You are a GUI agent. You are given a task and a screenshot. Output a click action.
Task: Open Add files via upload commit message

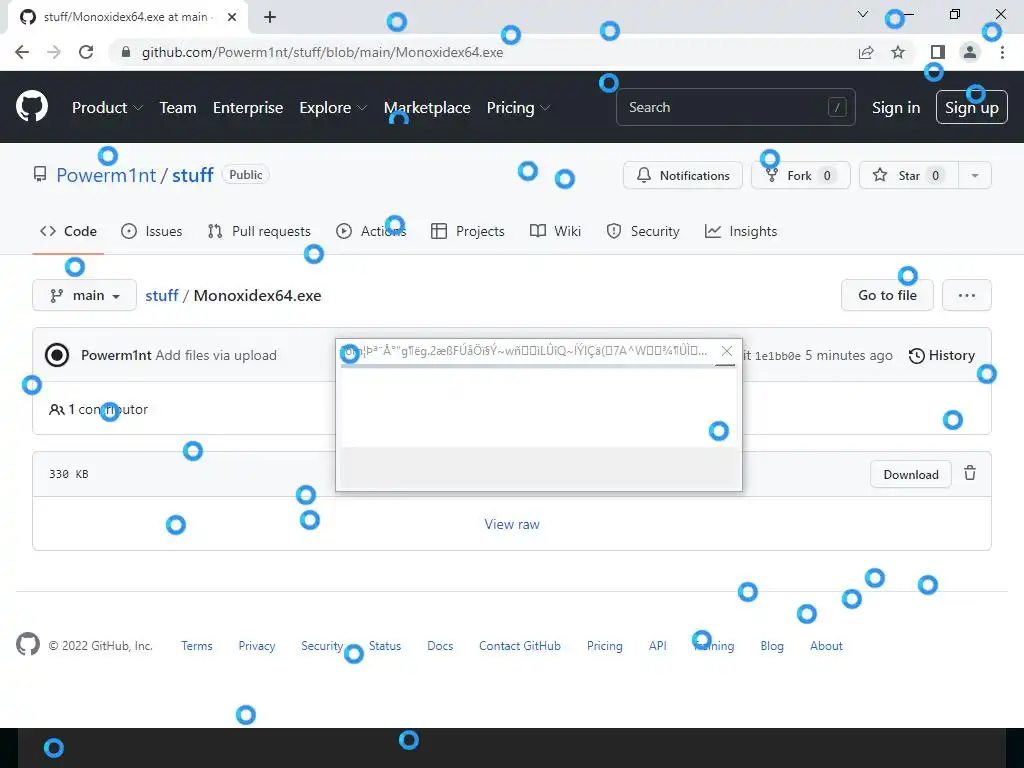tap(216, 355)
